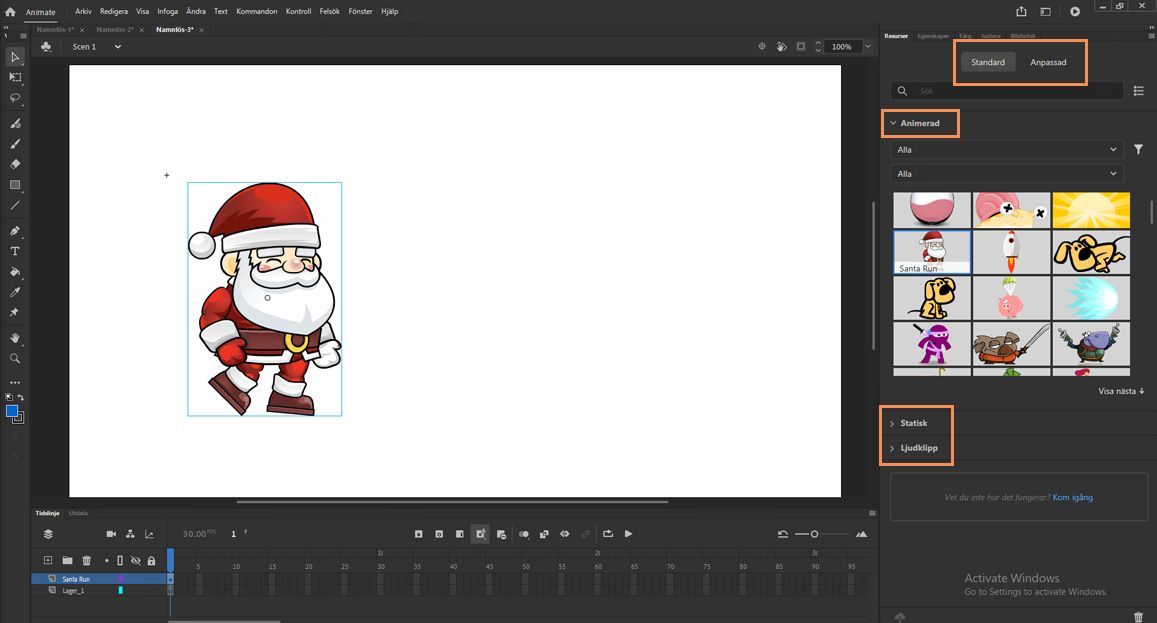This screenshot has height=623, width=1157.
Task: Click the Kom igång link
Action: point(1073,498)
